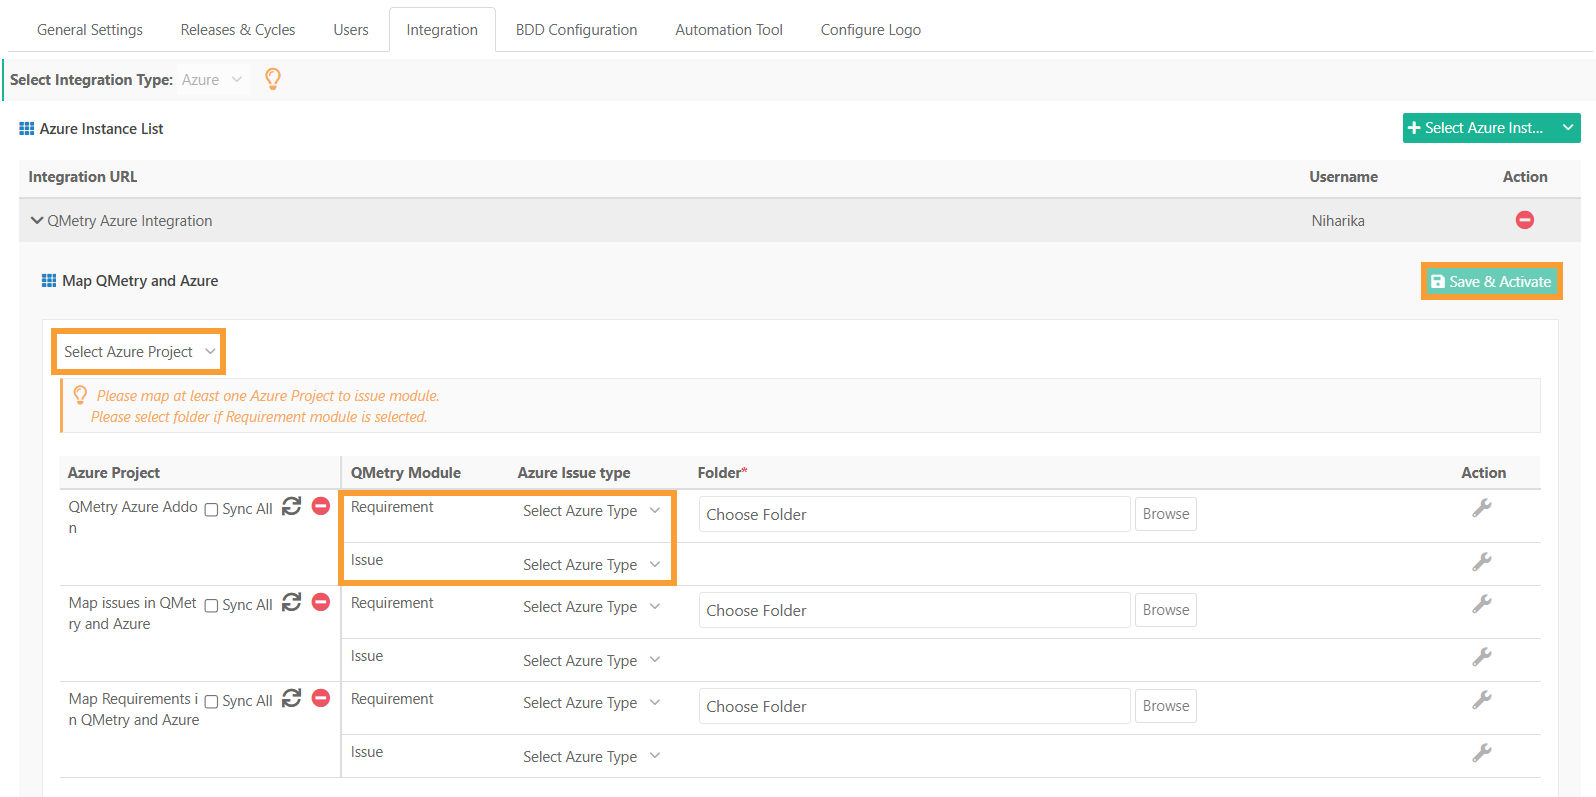Enable Sync All for Map issues in QMetry project

point(211,606)
